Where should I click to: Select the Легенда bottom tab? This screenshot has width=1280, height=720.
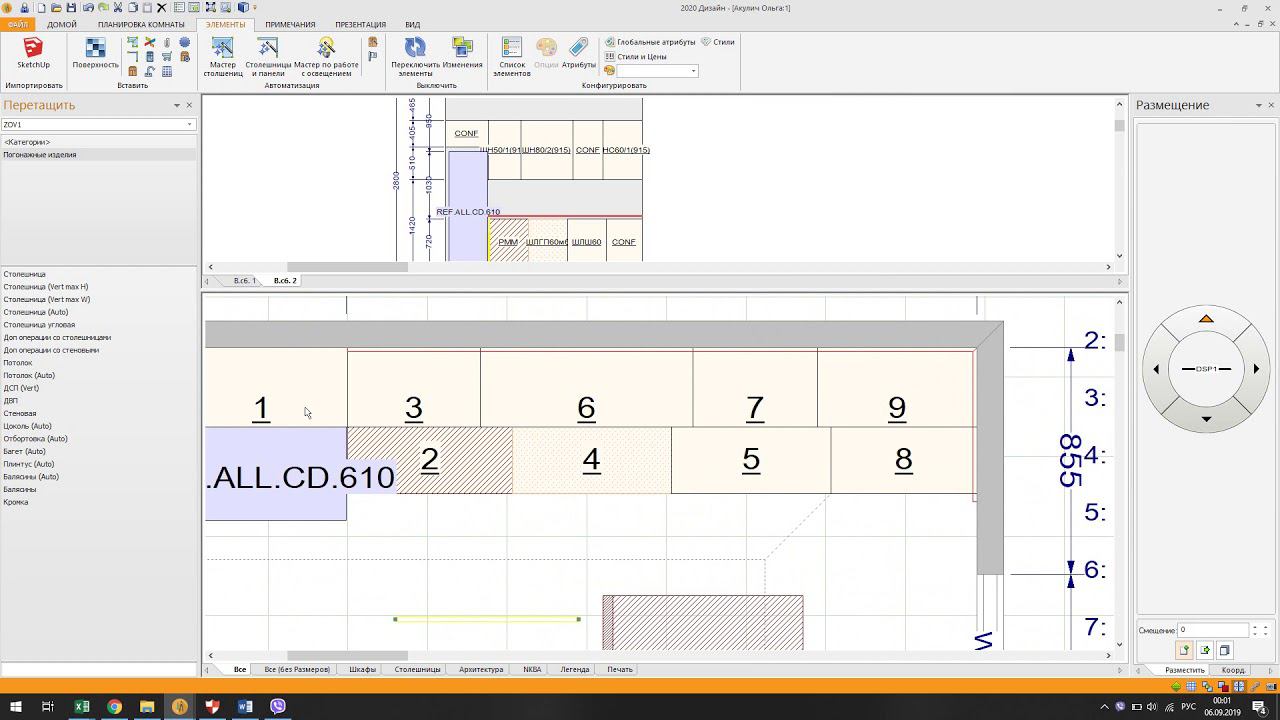(575, 669)
